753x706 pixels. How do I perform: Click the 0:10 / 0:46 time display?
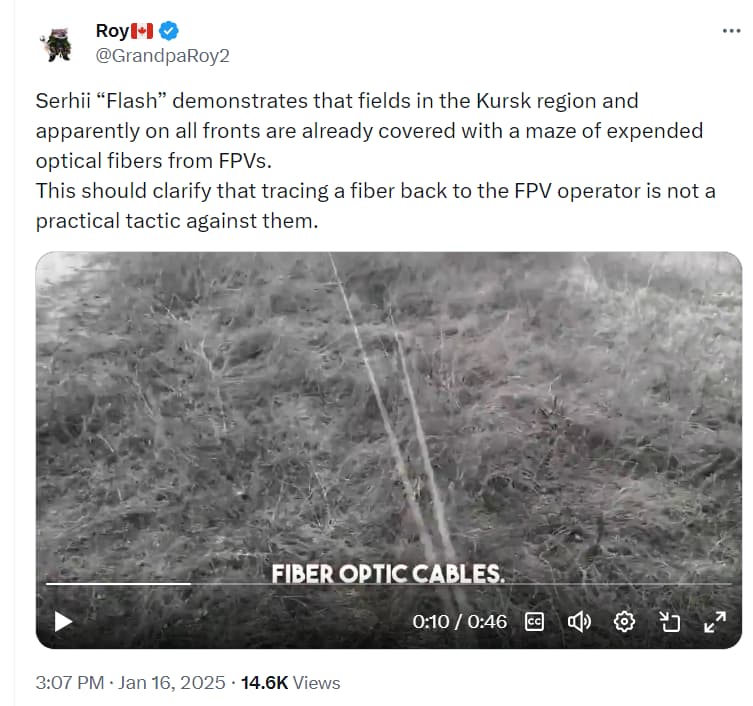(460, 622)
